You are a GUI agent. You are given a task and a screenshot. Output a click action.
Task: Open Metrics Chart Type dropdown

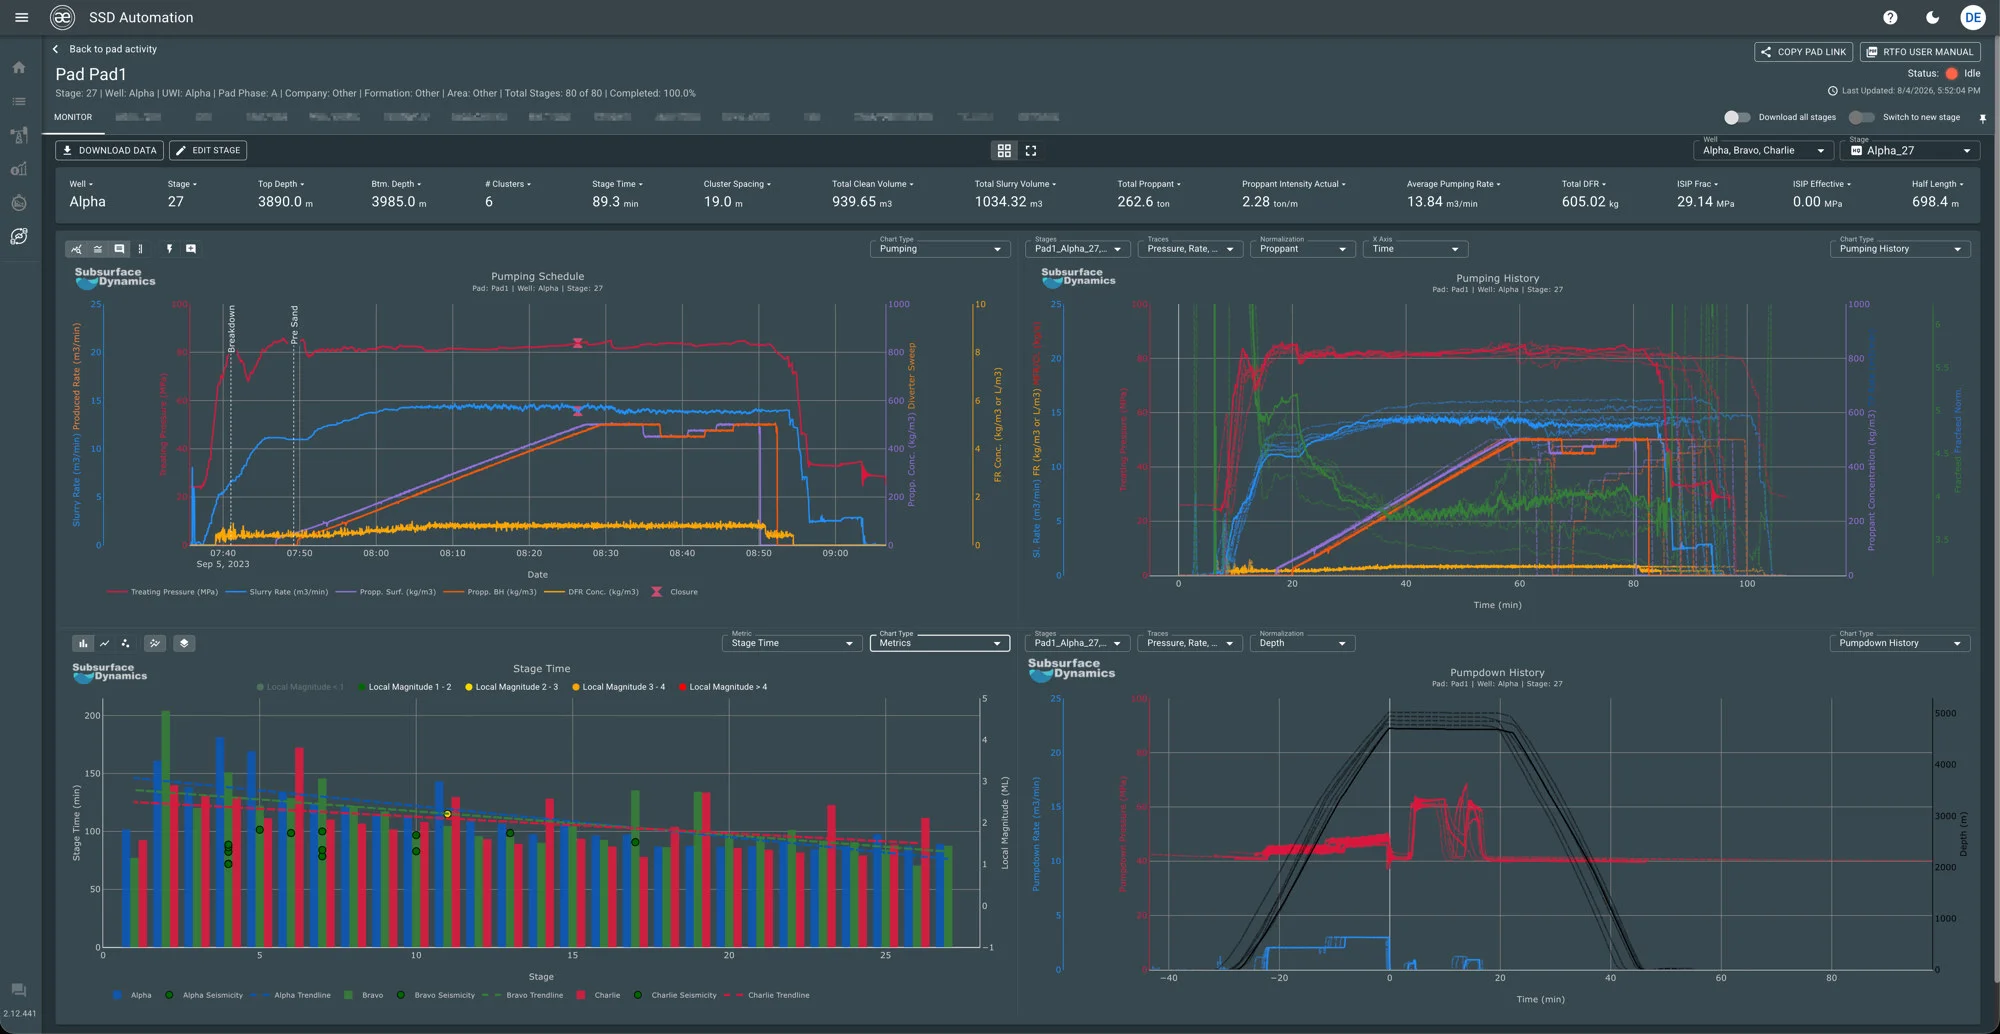(940, 643)
